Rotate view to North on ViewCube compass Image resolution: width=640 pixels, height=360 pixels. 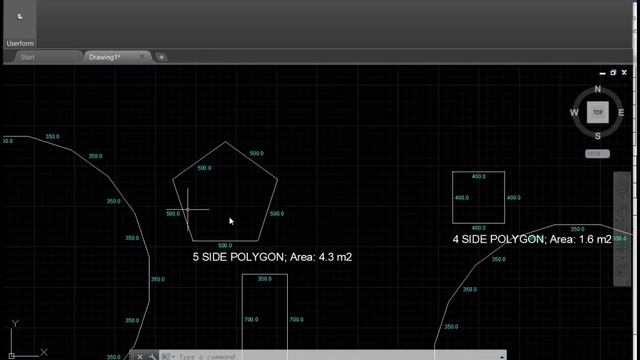[x=598, y=89]
